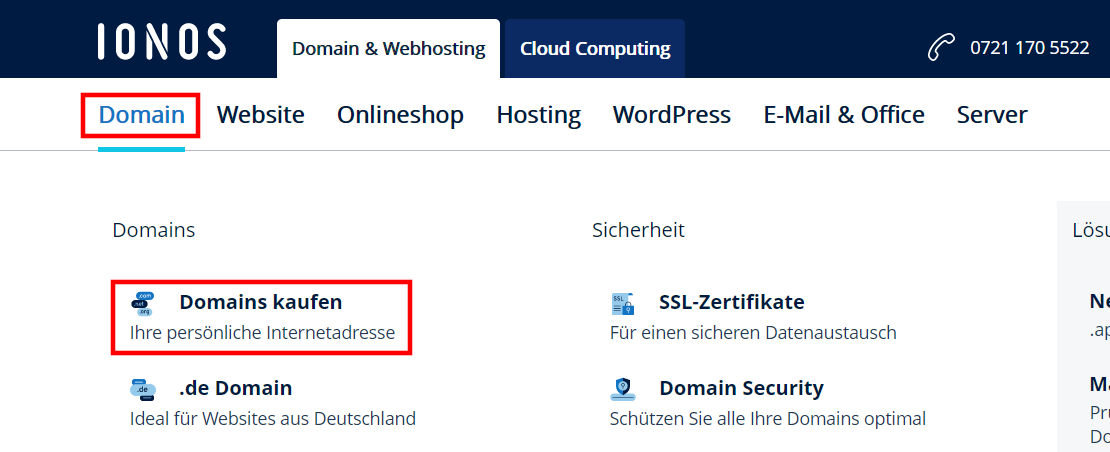Open the Domains kaufen link

tap(260, 302)
